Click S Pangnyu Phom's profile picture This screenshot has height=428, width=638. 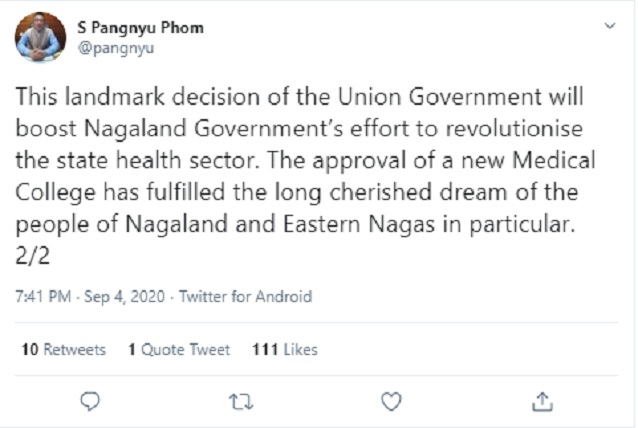(x=40, y=37)
